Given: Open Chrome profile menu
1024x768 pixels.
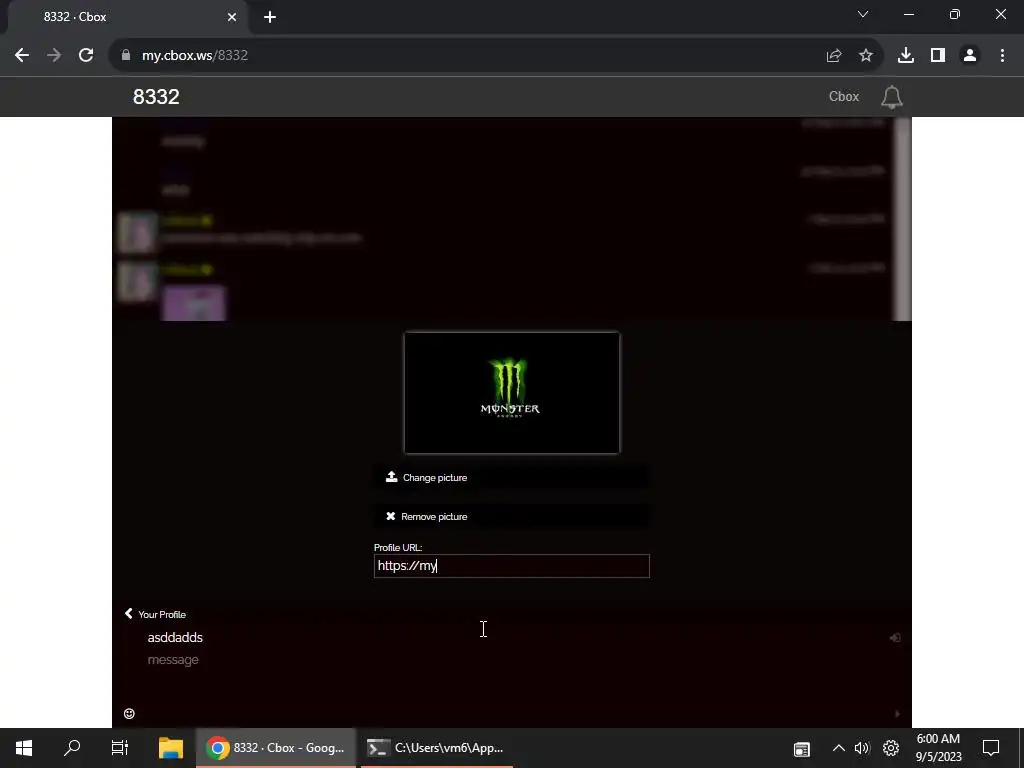Looking at the screenshot, I should click(x=970, y=56).
